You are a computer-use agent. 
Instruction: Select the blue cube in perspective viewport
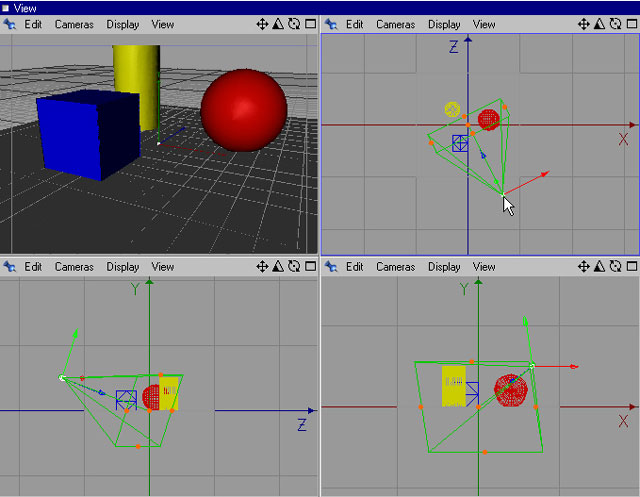click(x=88, y=135)
